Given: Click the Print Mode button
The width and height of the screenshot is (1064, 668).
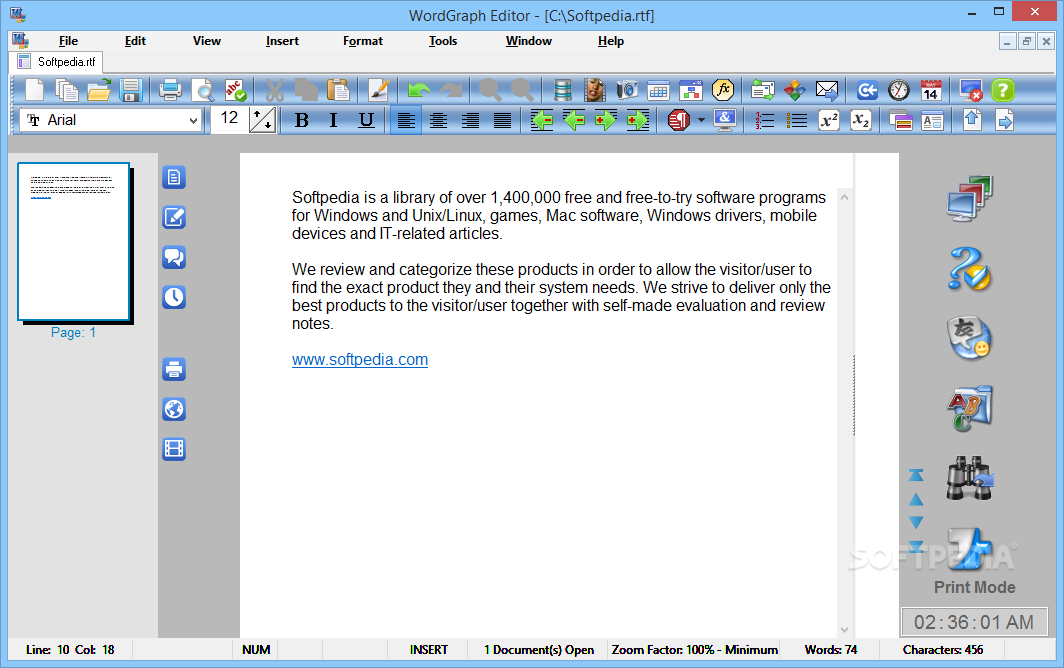Looking at the screenshot, I should (974, 587).
